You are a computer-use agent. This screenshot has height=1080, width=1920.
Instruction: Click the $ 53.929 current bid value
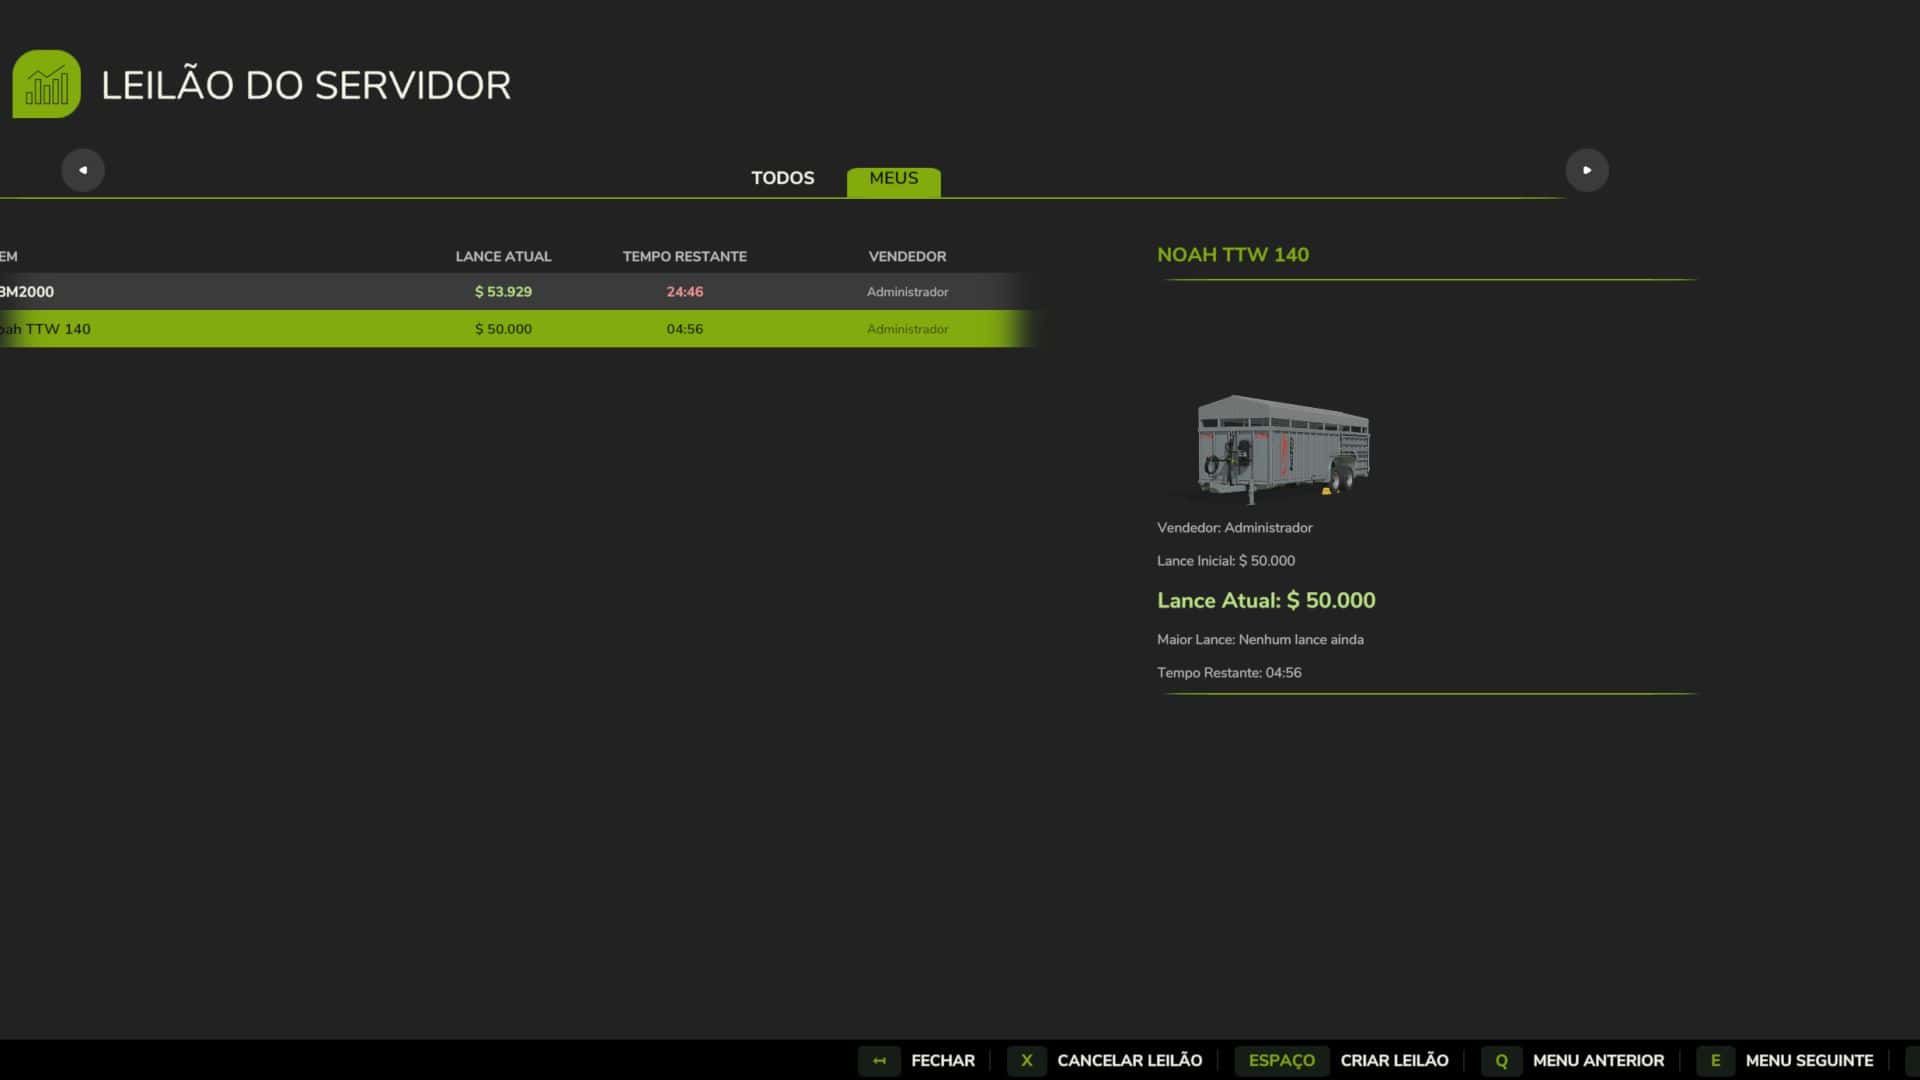(x=503, y=292)
